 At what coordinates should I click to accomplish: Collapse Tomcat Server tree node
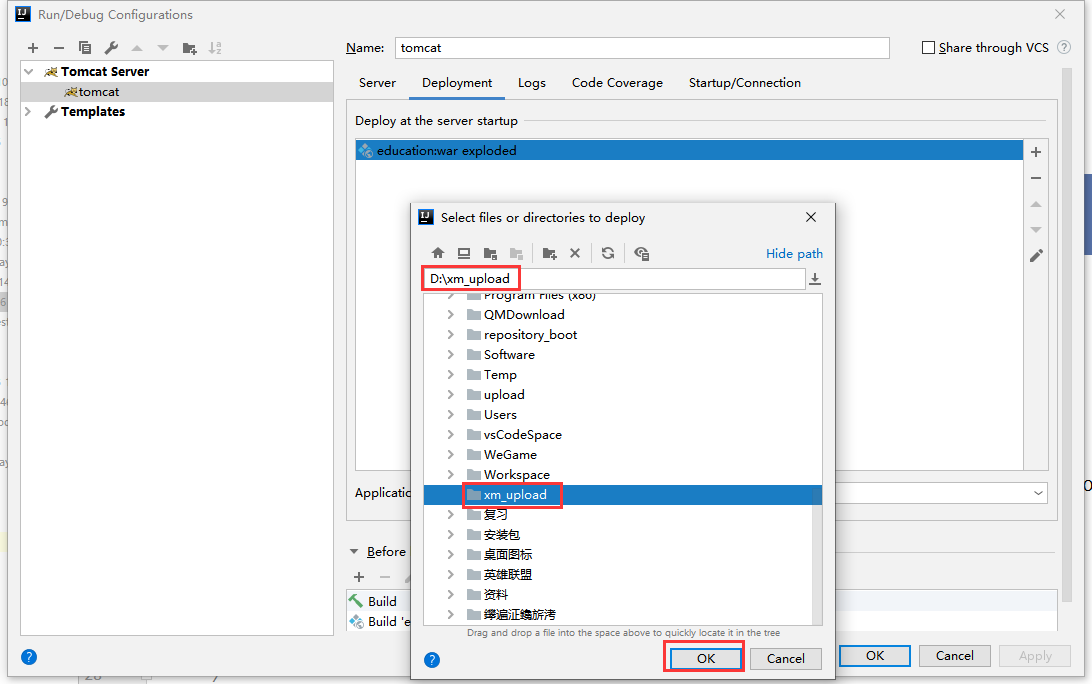pos(29,72)
